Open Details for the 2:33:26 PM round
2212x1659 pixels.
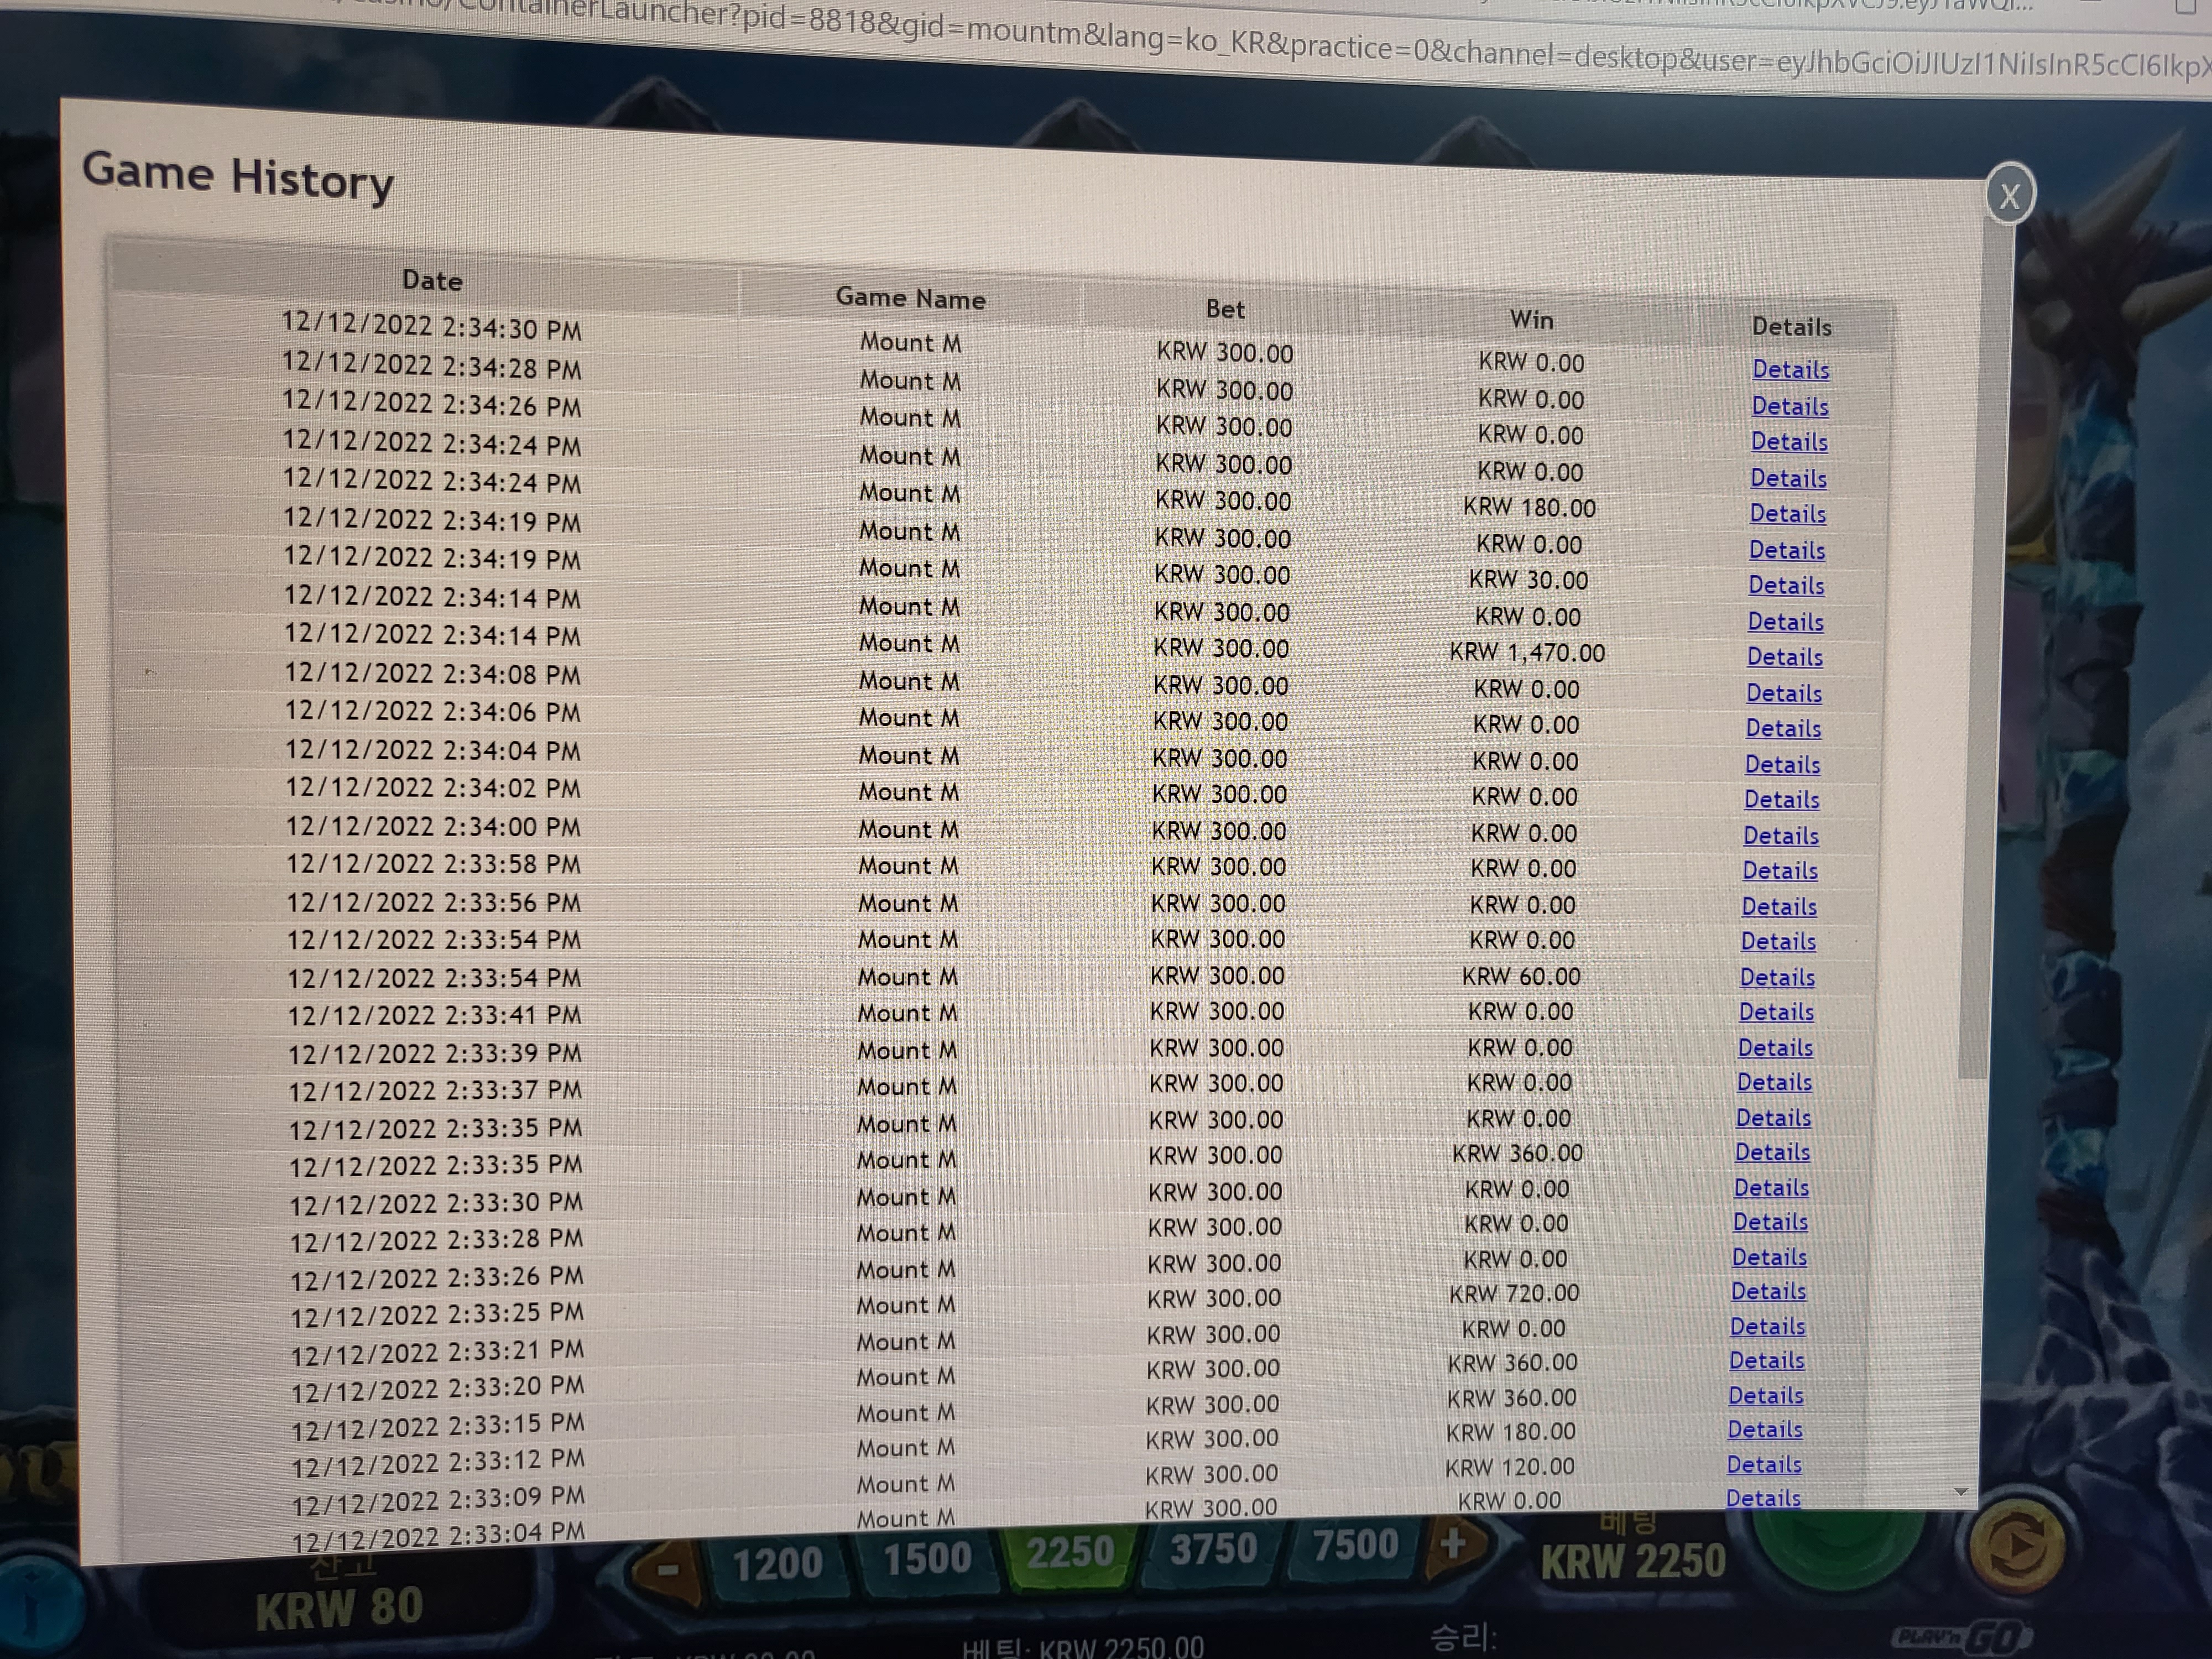1769,1257
